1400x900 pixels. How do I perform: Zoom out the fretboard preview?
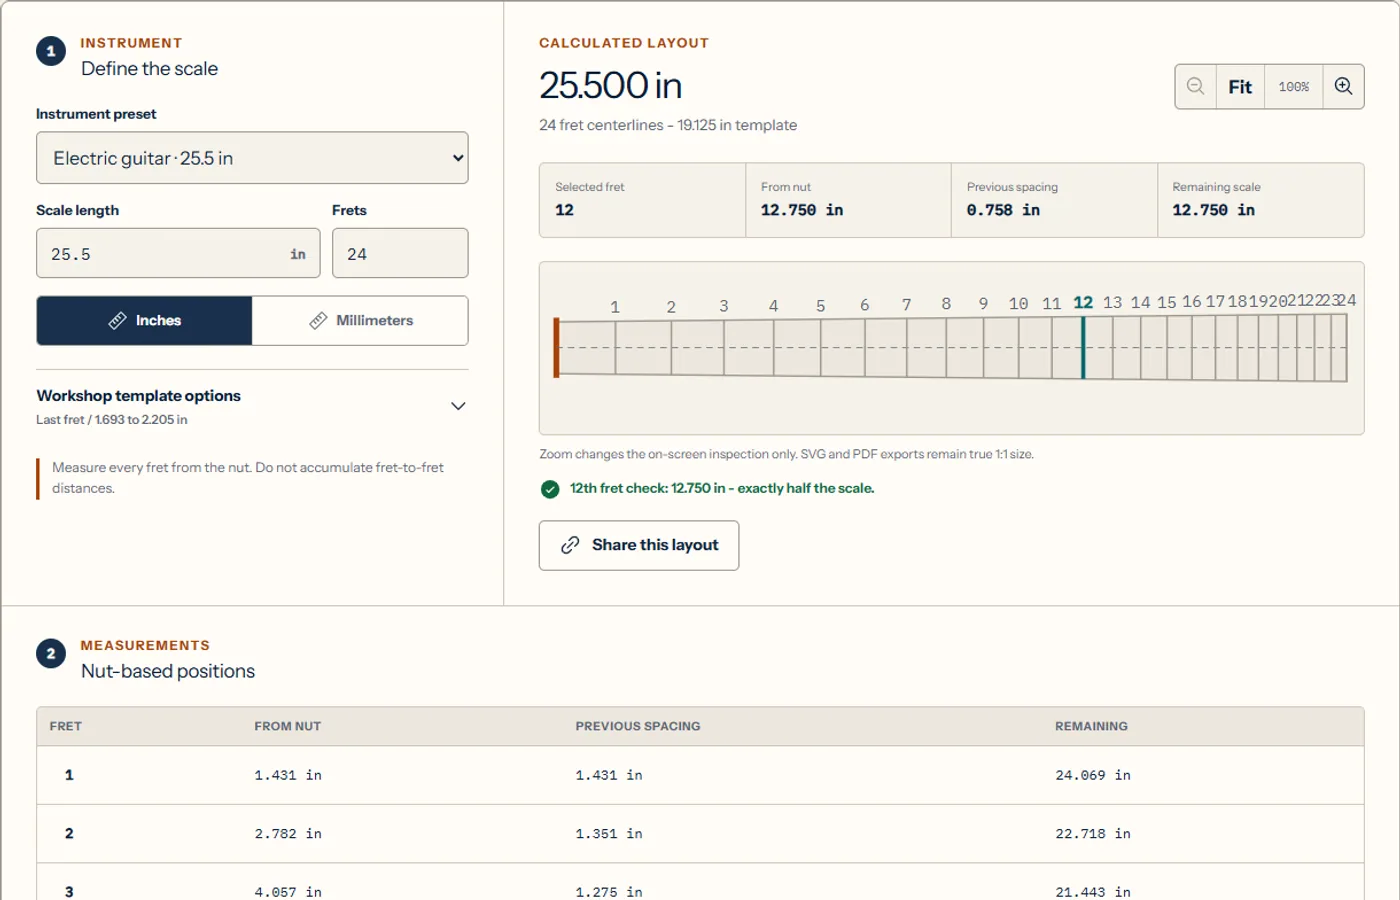[1195, 87]
